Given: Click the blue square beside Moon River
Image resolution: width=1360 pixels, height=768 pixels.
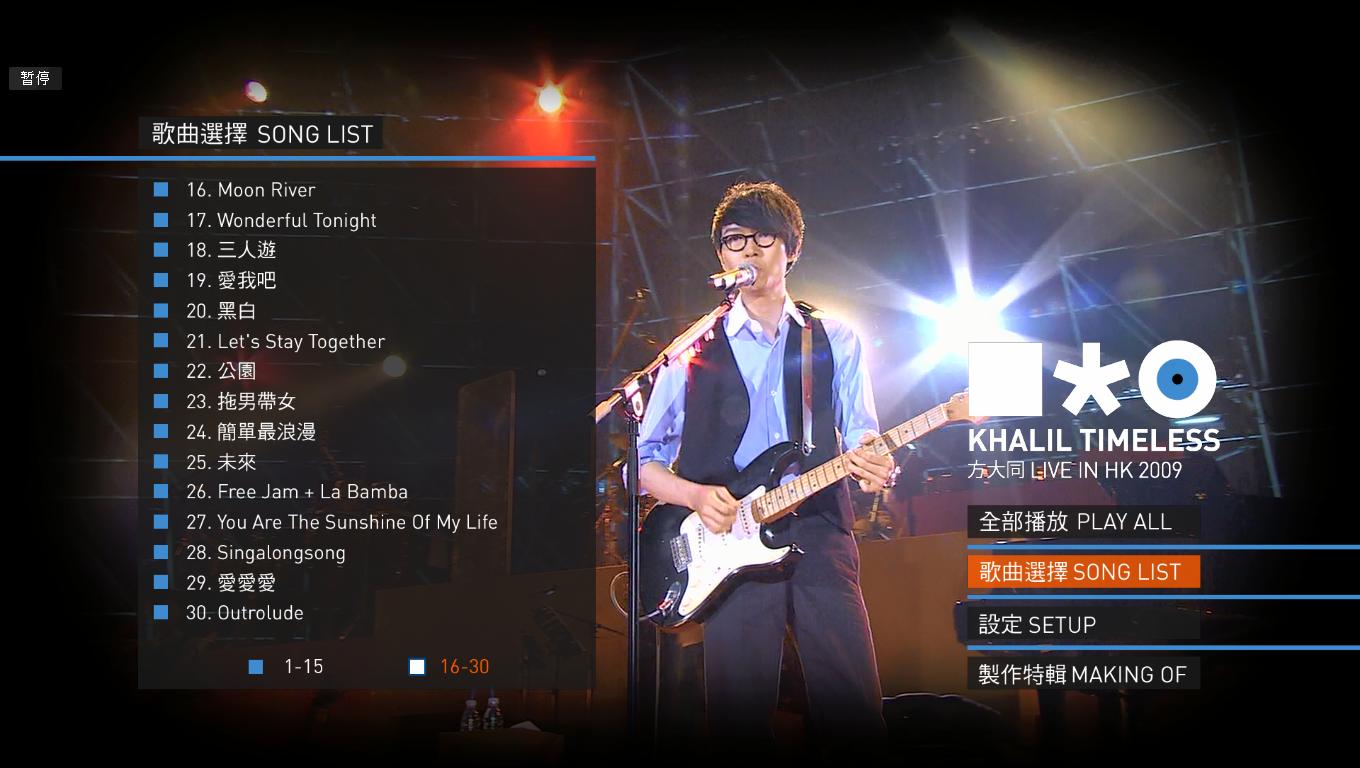Looking at the screenshot, I should [161, 189].
